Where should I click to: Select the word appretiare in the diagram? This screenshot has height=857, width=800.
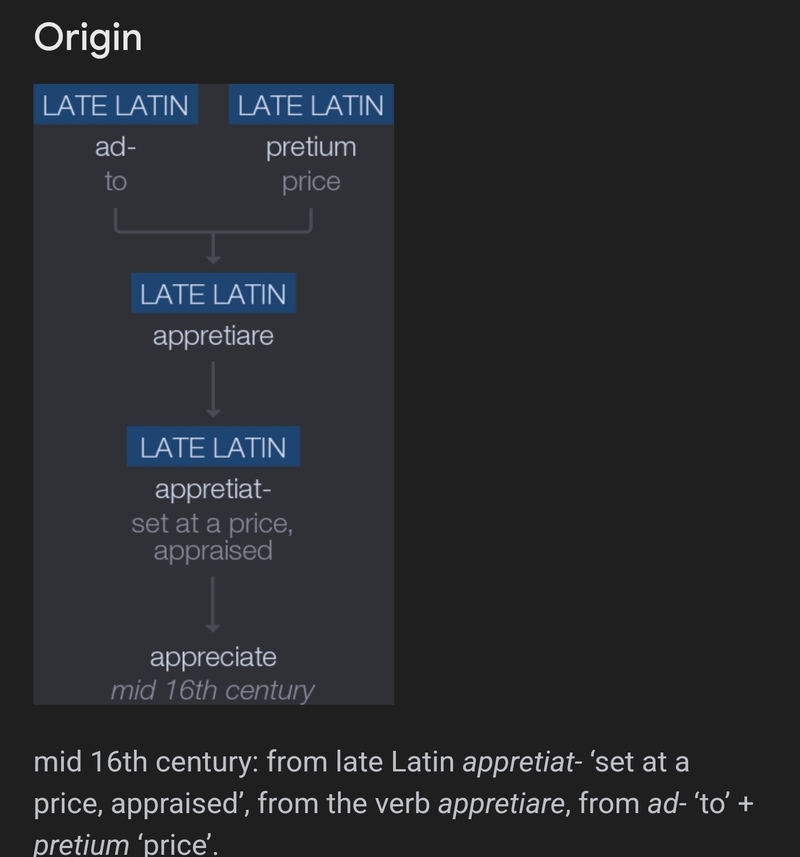click(x=213, y=336)
